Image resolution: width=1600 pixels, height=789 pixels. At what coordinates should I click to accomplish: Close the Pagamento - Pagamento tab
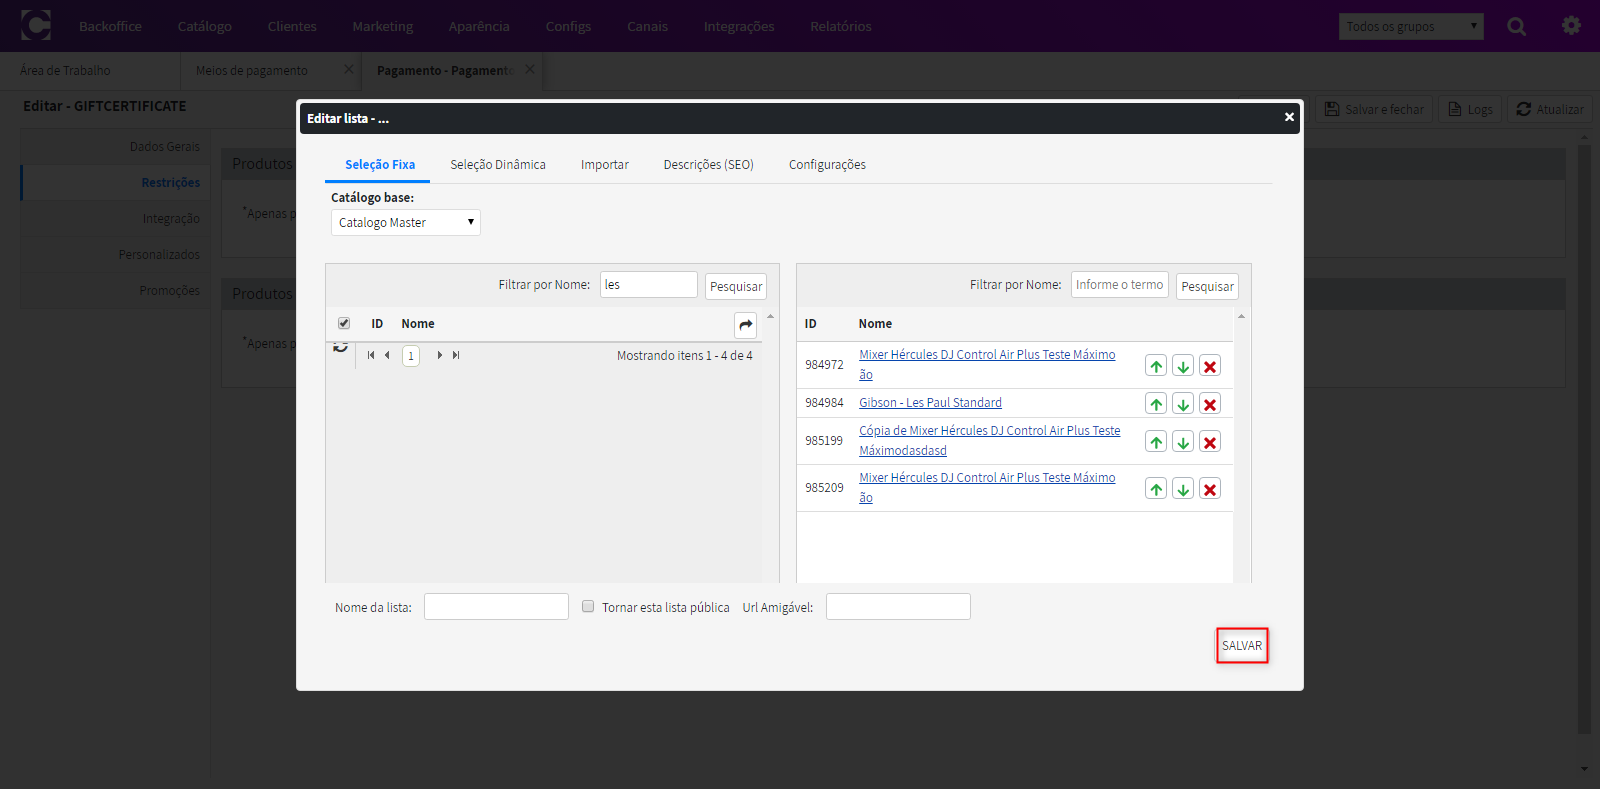530,69
